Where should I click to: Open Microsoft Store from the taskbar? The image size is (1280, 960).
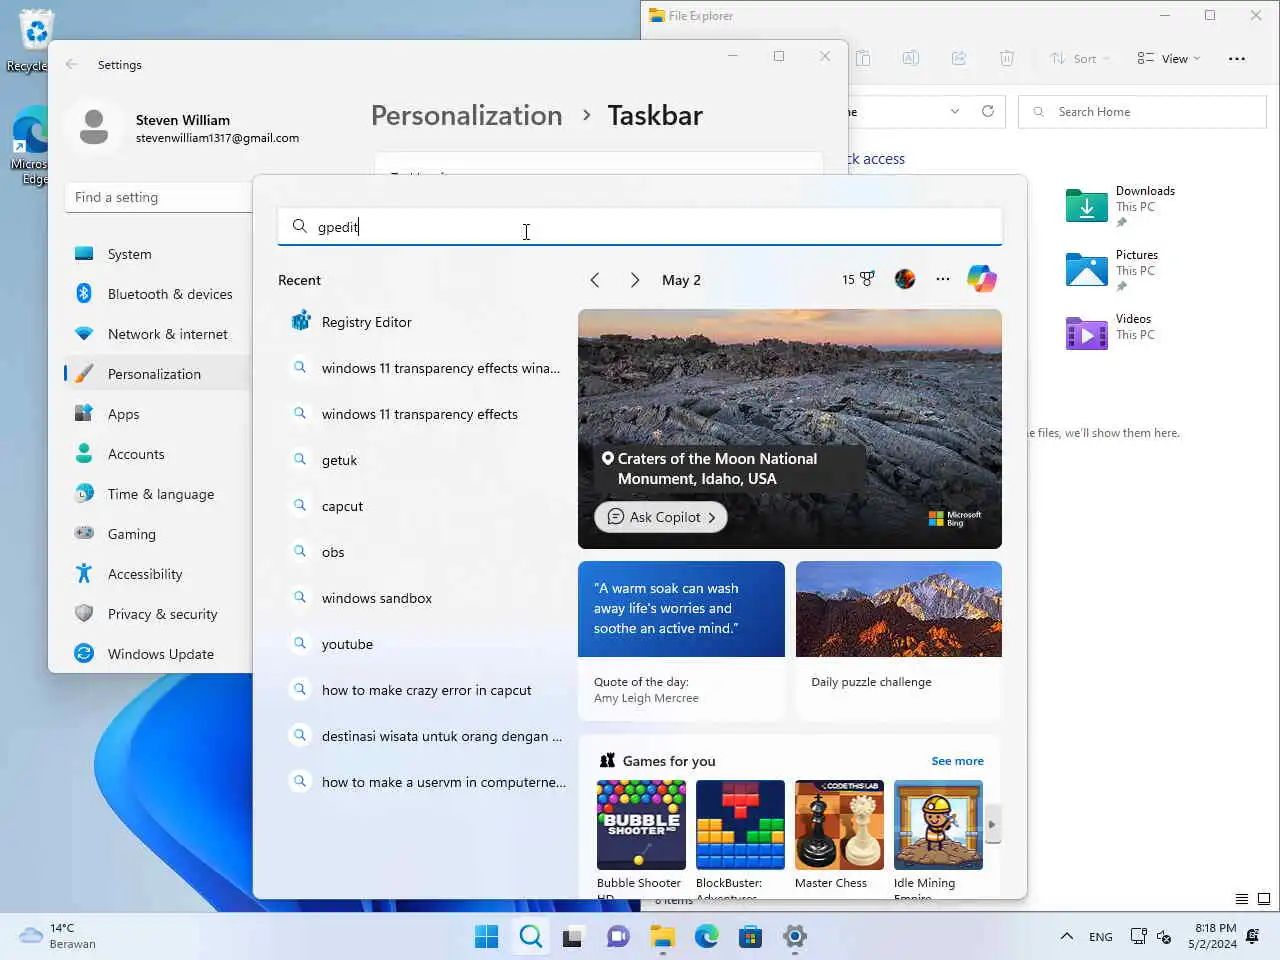pyautogui.click(x=751, y=937)
